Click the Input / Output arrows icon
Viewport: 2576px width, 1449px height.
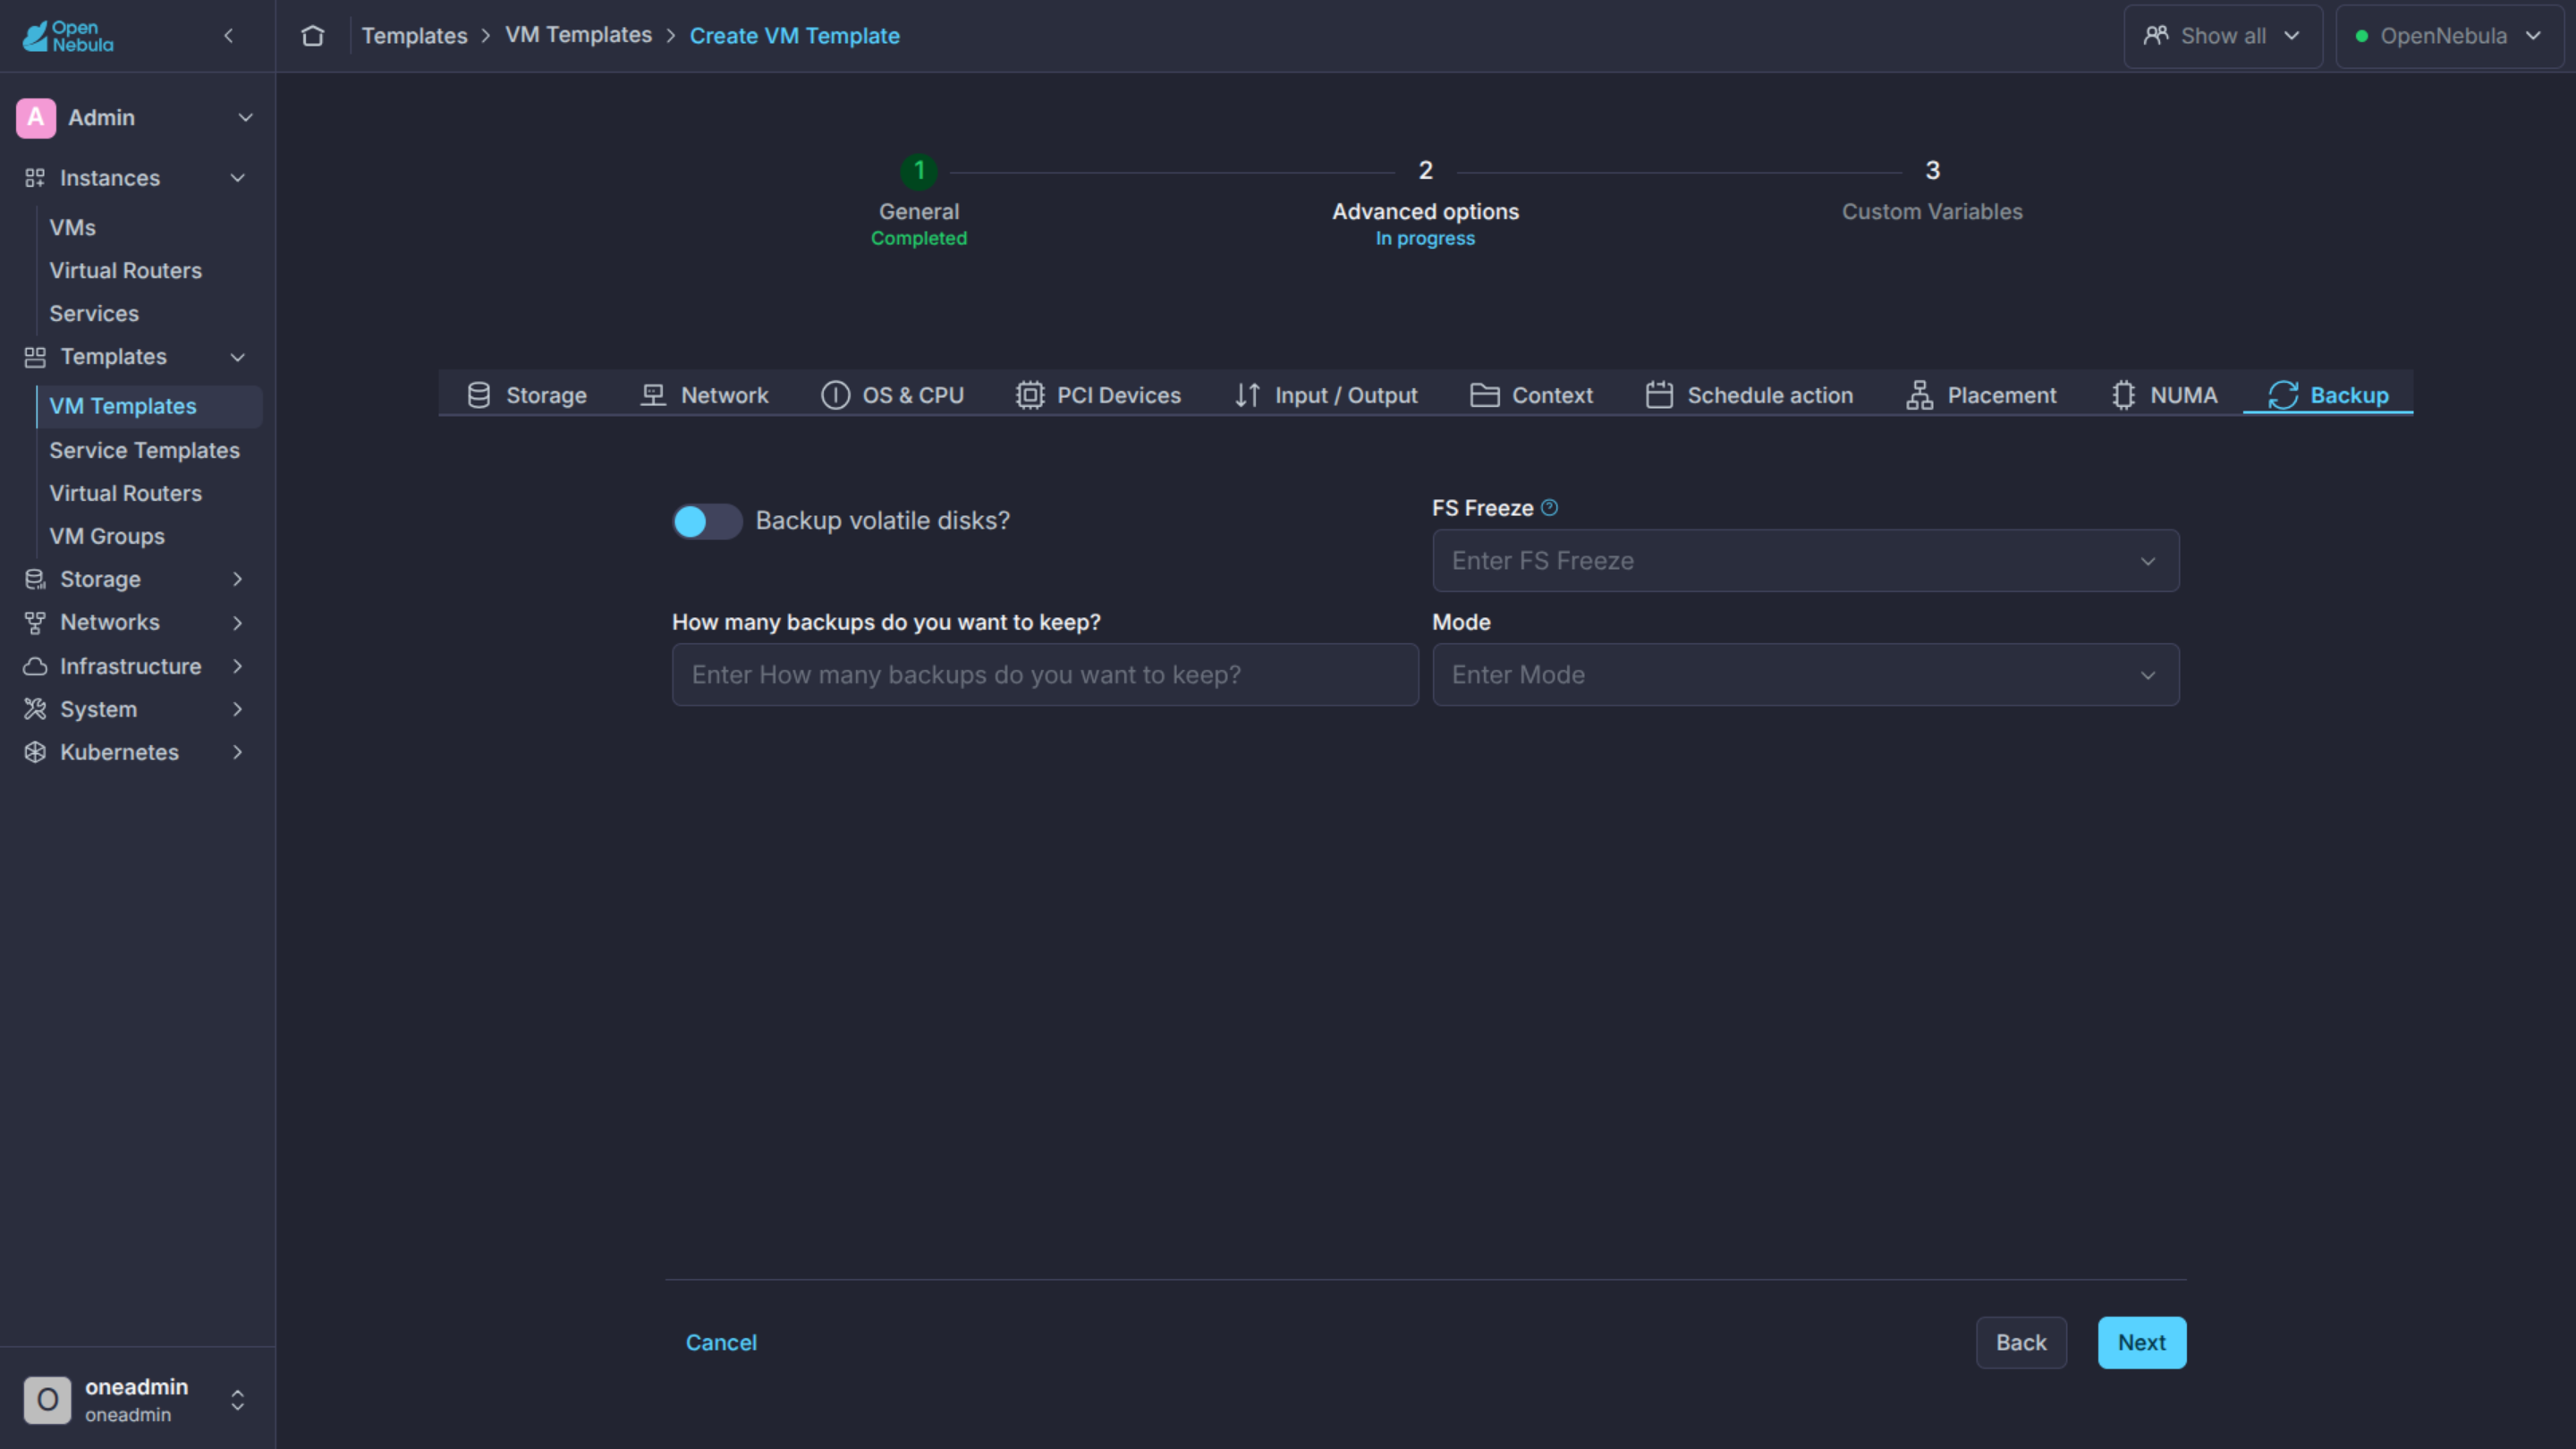pyautogui.click(x=1247, y=395)
